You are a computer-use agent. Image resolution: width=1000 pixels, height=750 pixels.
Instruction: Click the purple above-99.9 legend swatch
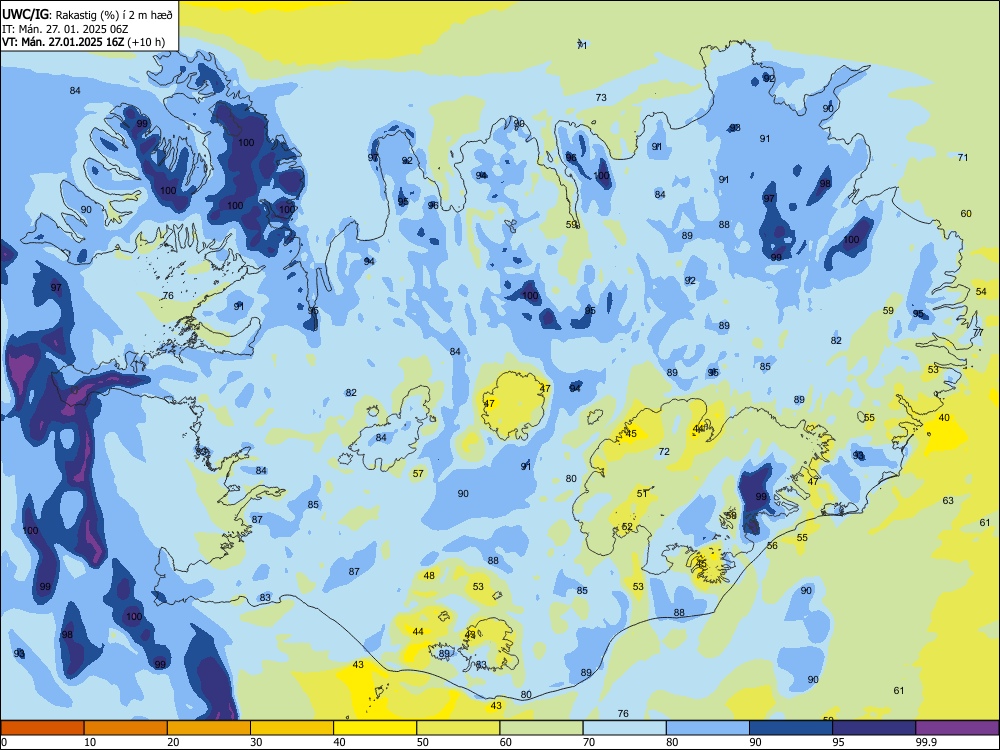pos(957,728)
